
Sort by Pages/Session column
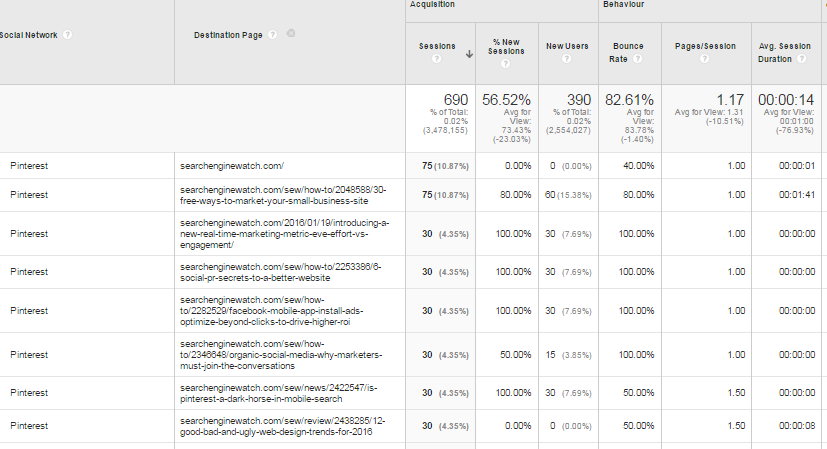[705, 46]
